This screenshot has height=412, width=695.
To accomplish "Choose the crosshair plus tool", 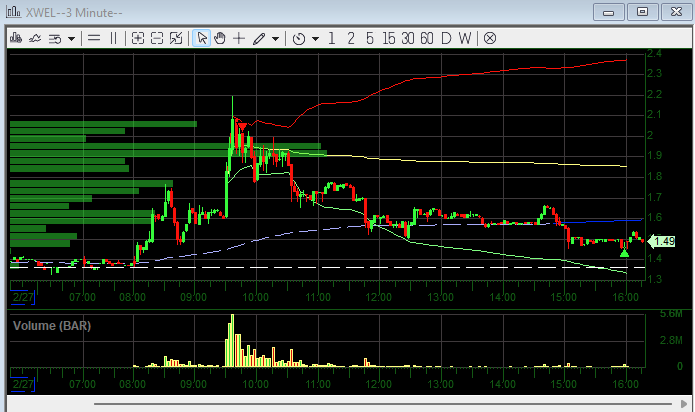I will 239,39.
